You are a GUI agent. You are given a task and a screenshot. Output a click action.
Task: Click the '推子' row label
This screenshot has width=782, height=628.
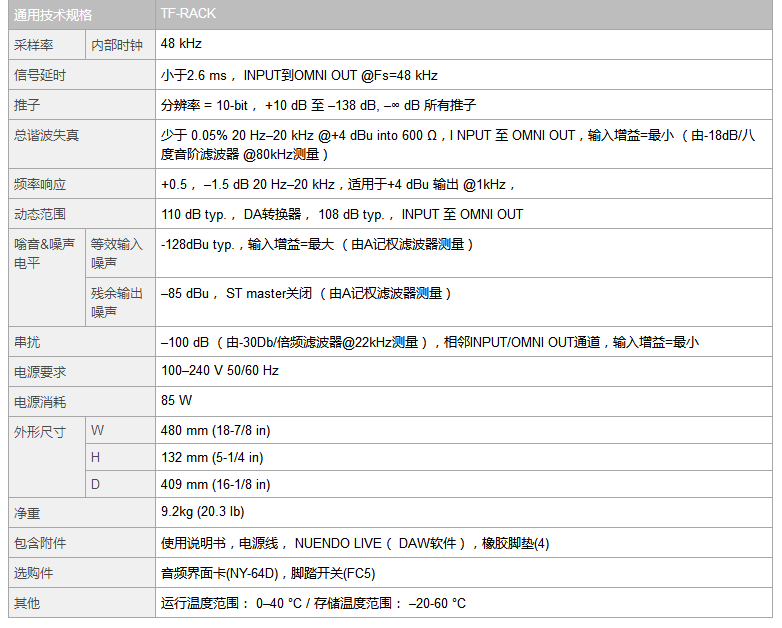coord(27,105)
